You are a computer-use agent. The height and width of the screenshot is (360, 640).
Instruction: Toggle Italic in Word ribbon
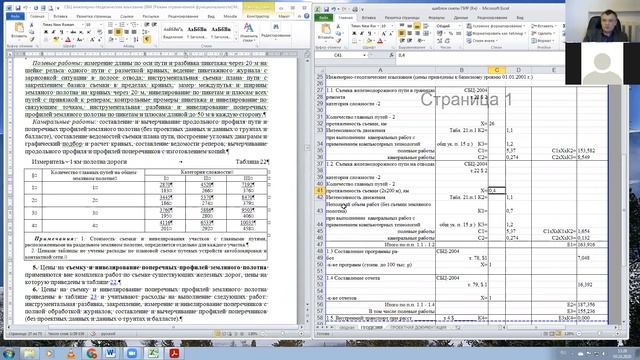tap(53, 32)
